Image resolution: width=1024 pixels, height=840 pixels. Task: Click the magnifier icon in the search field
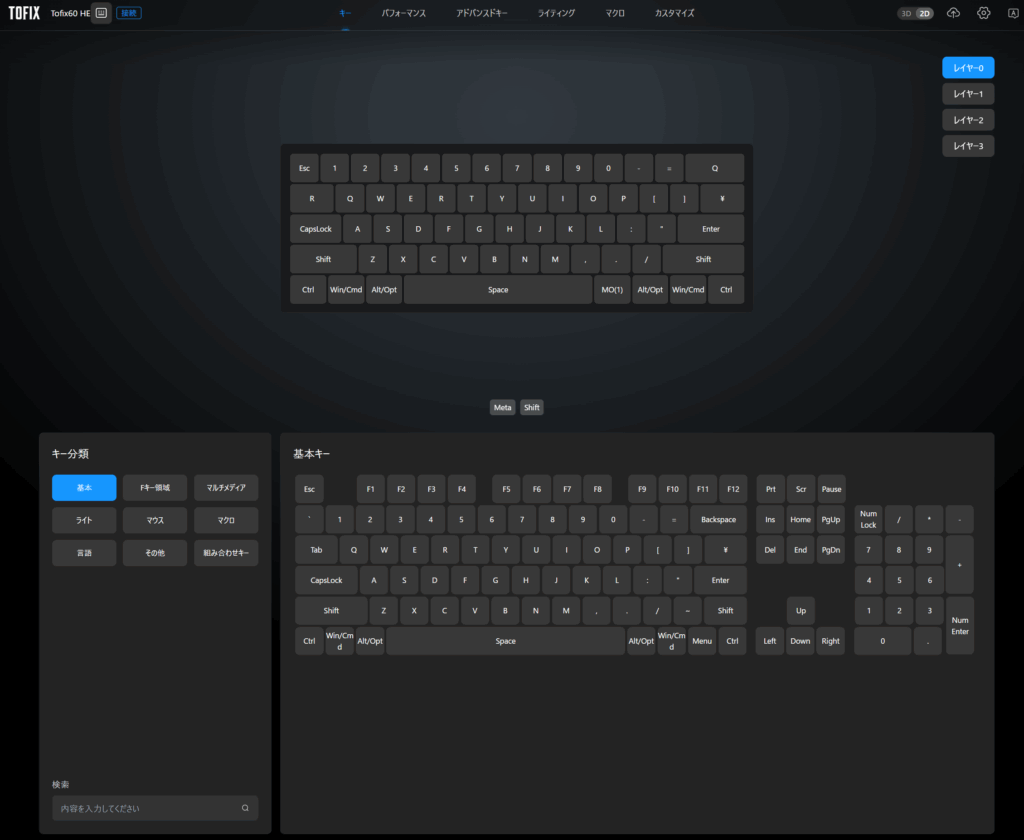pos(245,808)
